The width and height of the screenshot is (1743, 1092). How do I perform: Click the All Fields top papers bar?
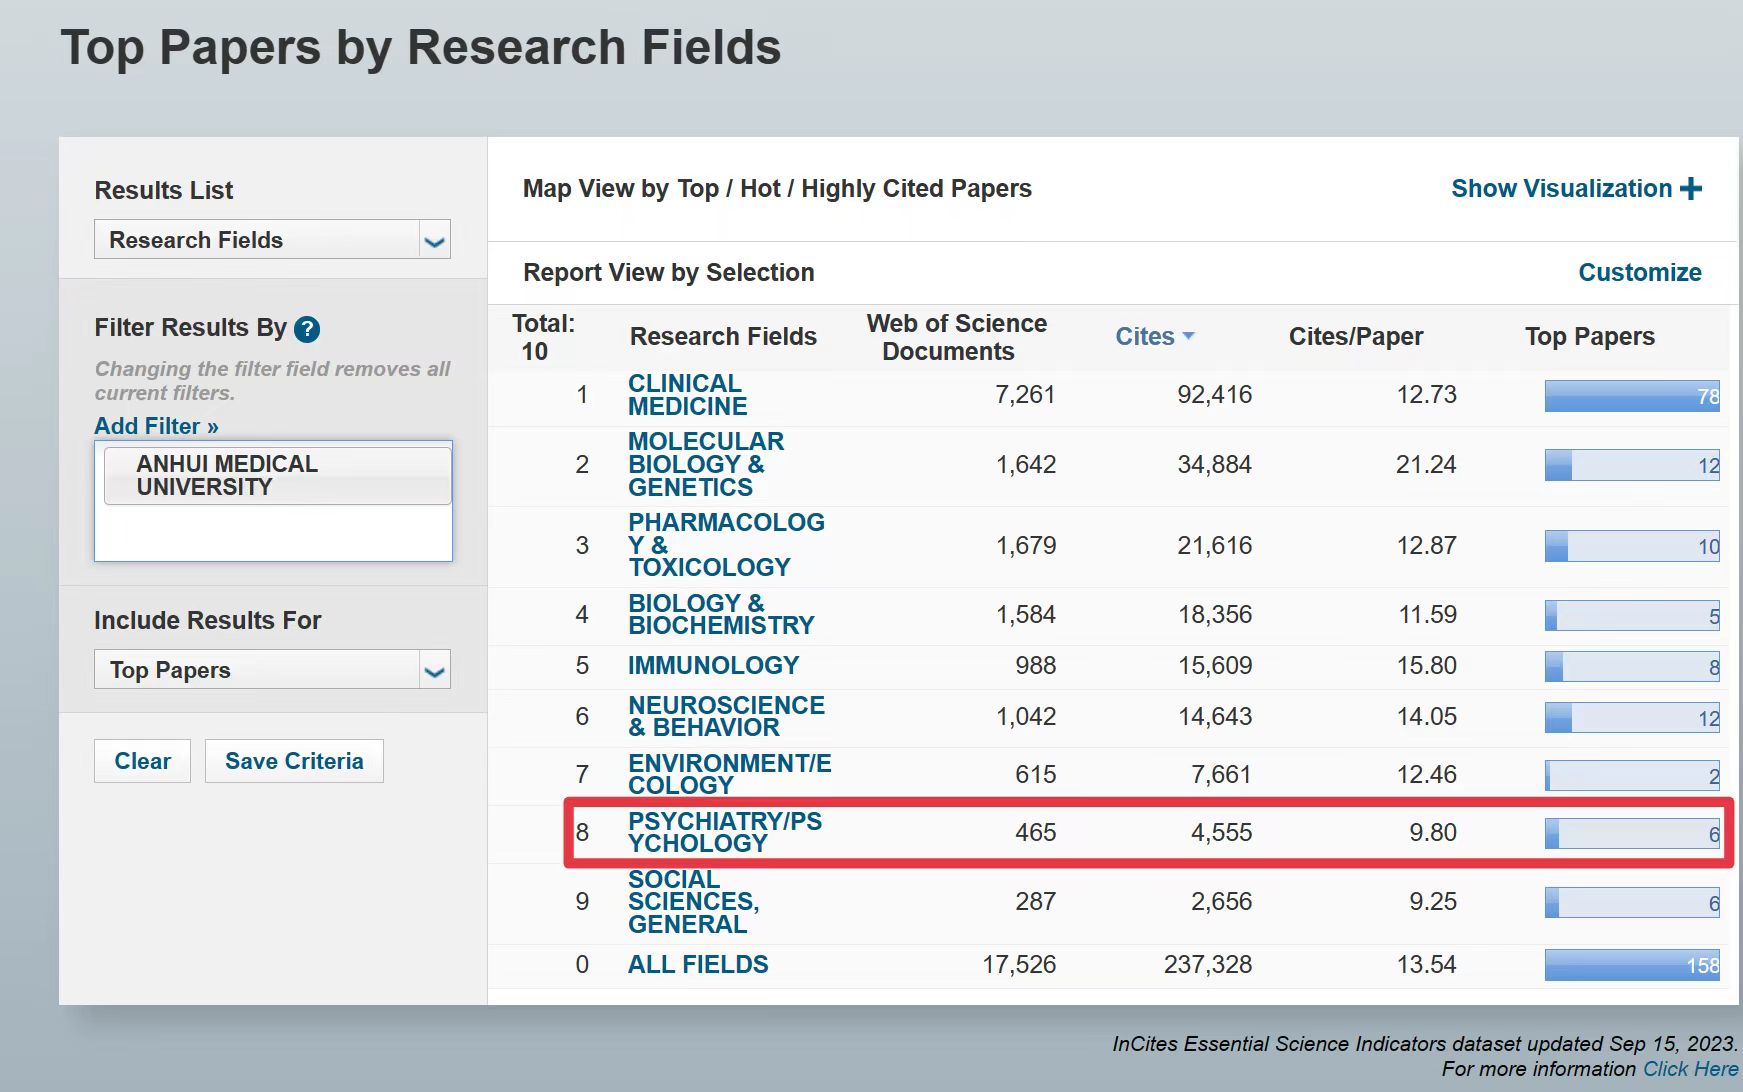[x=1631, y=965]
